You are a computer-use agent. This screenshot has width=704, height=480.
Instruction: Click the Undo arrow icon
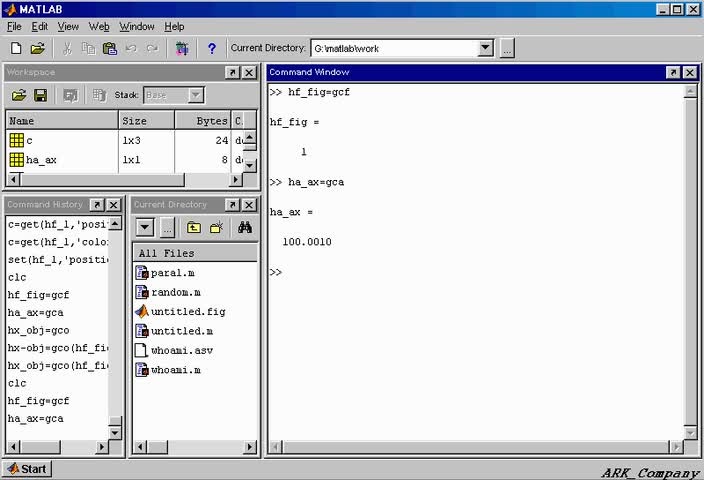point(131,48)
